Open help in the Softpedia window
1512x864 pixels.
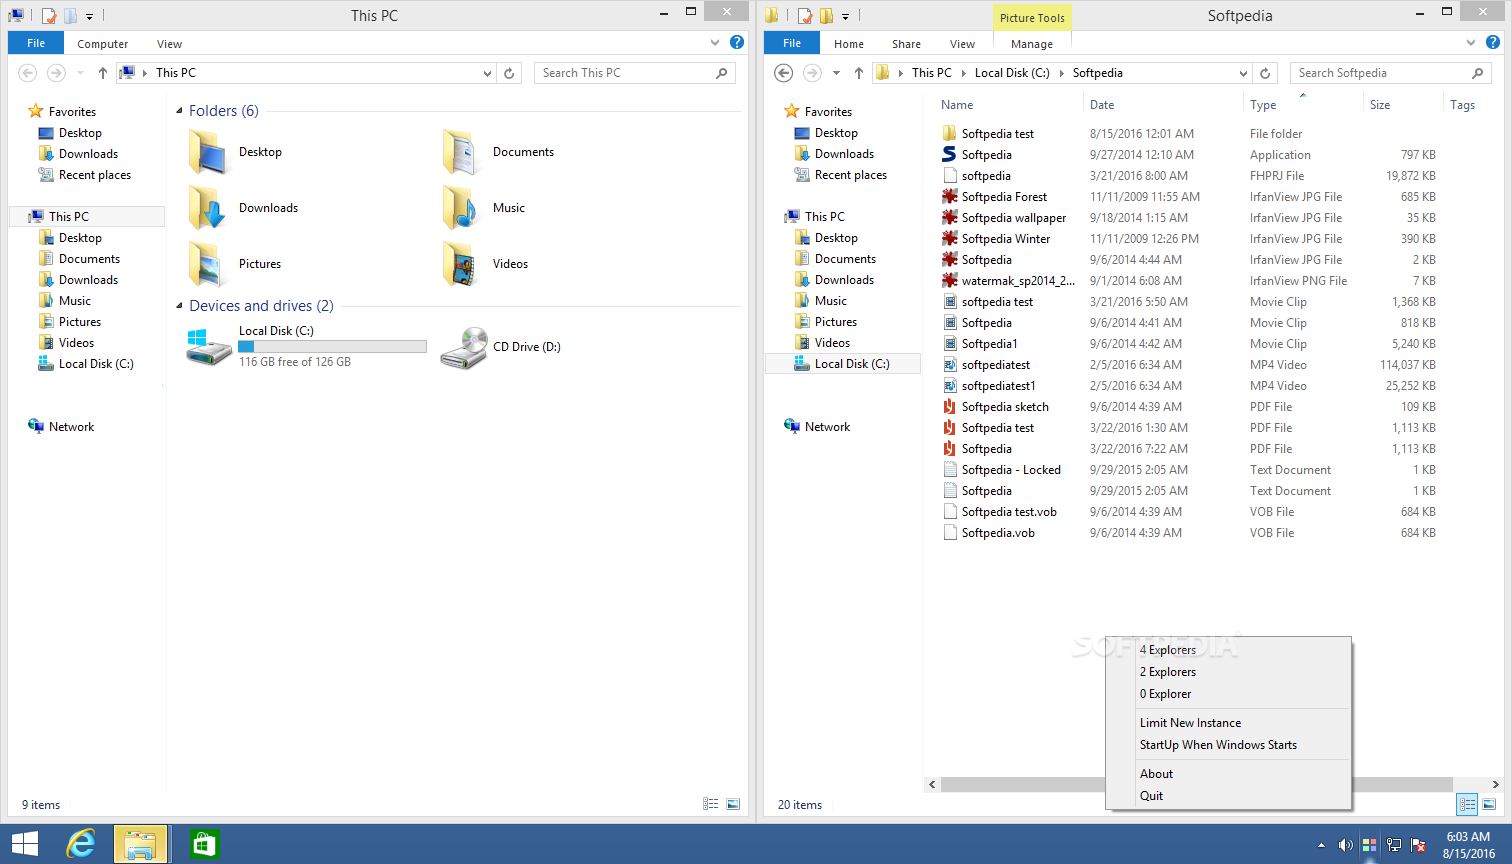pyautogui.click(x=1493, y=42)
